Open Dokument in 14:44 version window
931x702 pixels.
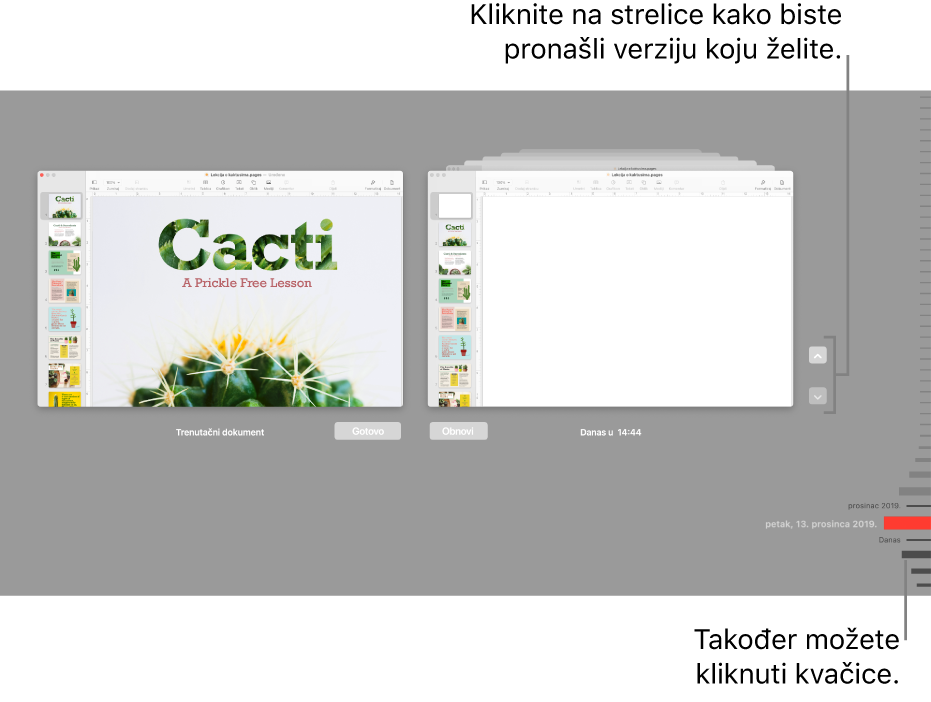tap(782, 184)
